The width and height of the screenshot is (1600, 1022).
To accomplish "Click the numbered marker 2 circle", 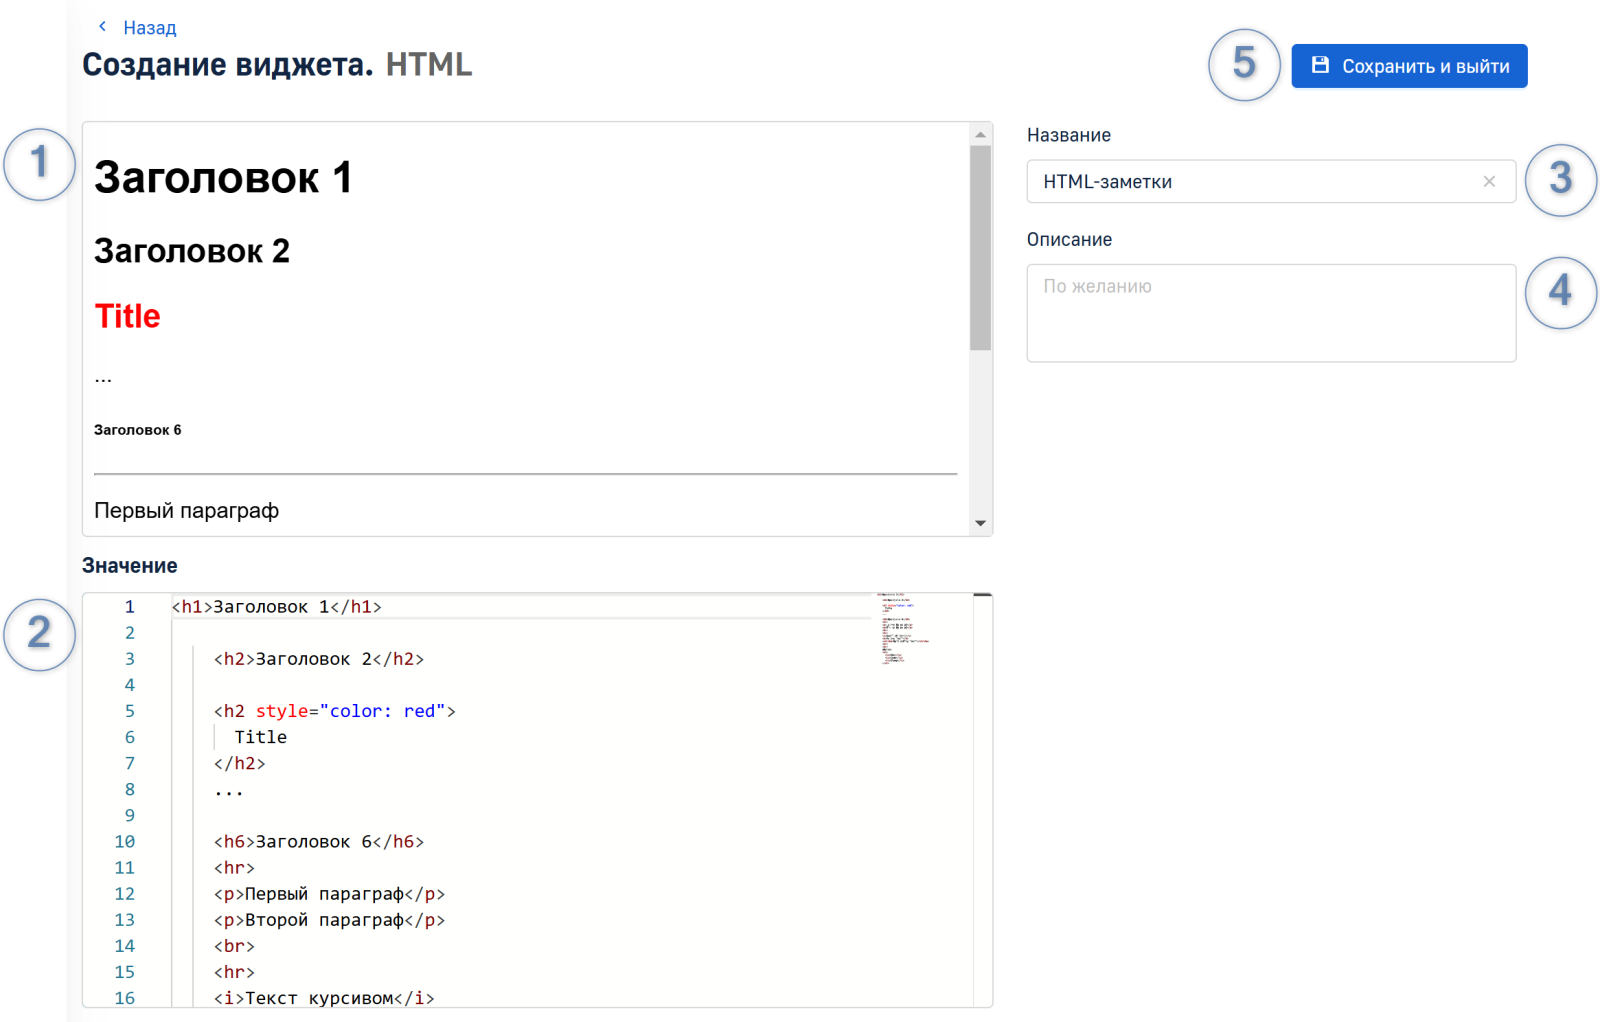I will pyautogui.click(x=39, y=634).
